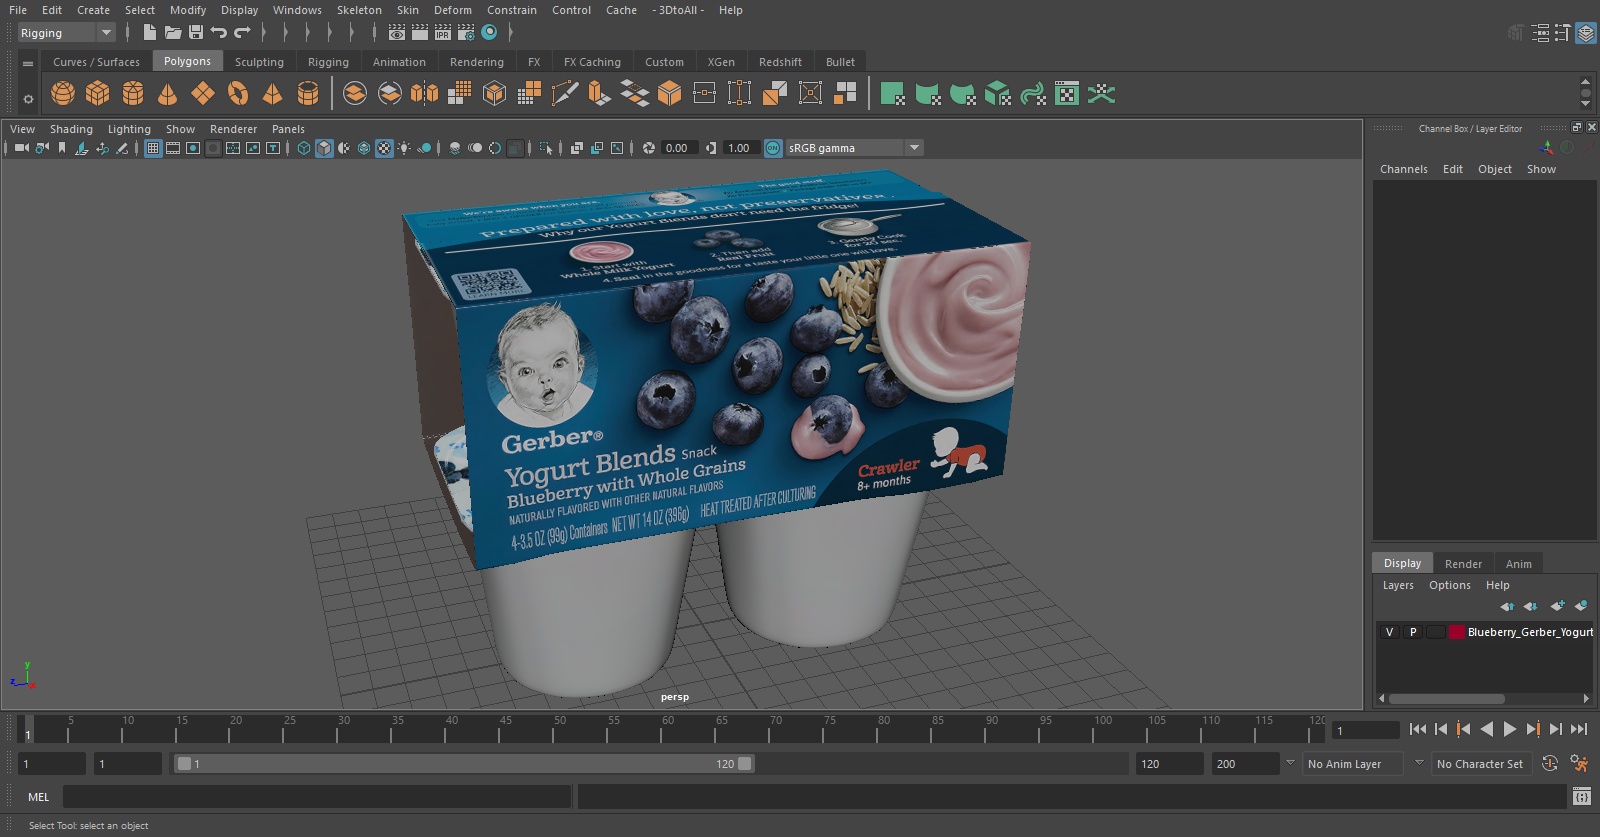Click the select camera icon in viewport

tap(22, 148)
